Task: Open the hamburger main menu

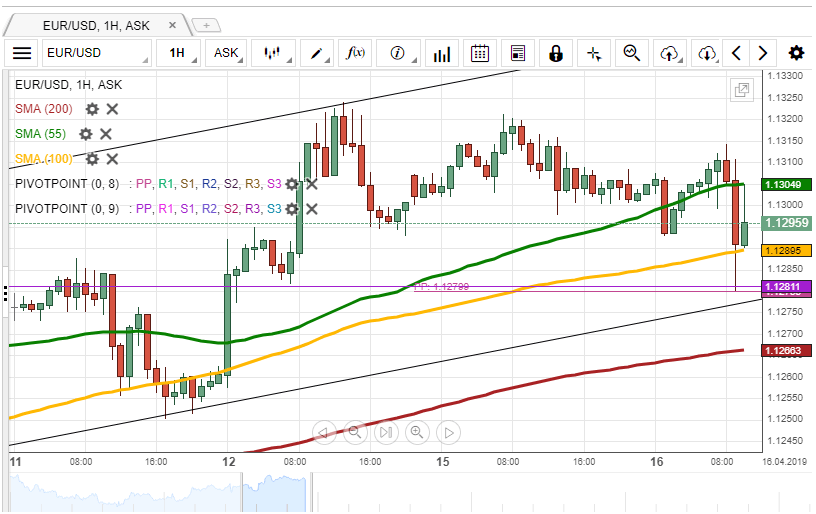Action: (22, 53)
